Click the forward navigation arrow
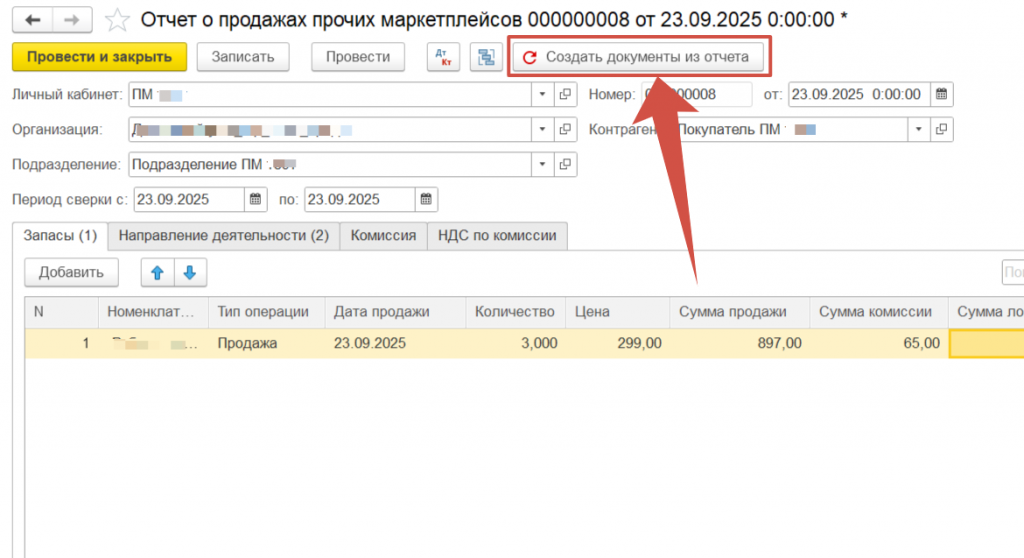The width and height of the screenshot is (1024, 558). pos(72,19)
